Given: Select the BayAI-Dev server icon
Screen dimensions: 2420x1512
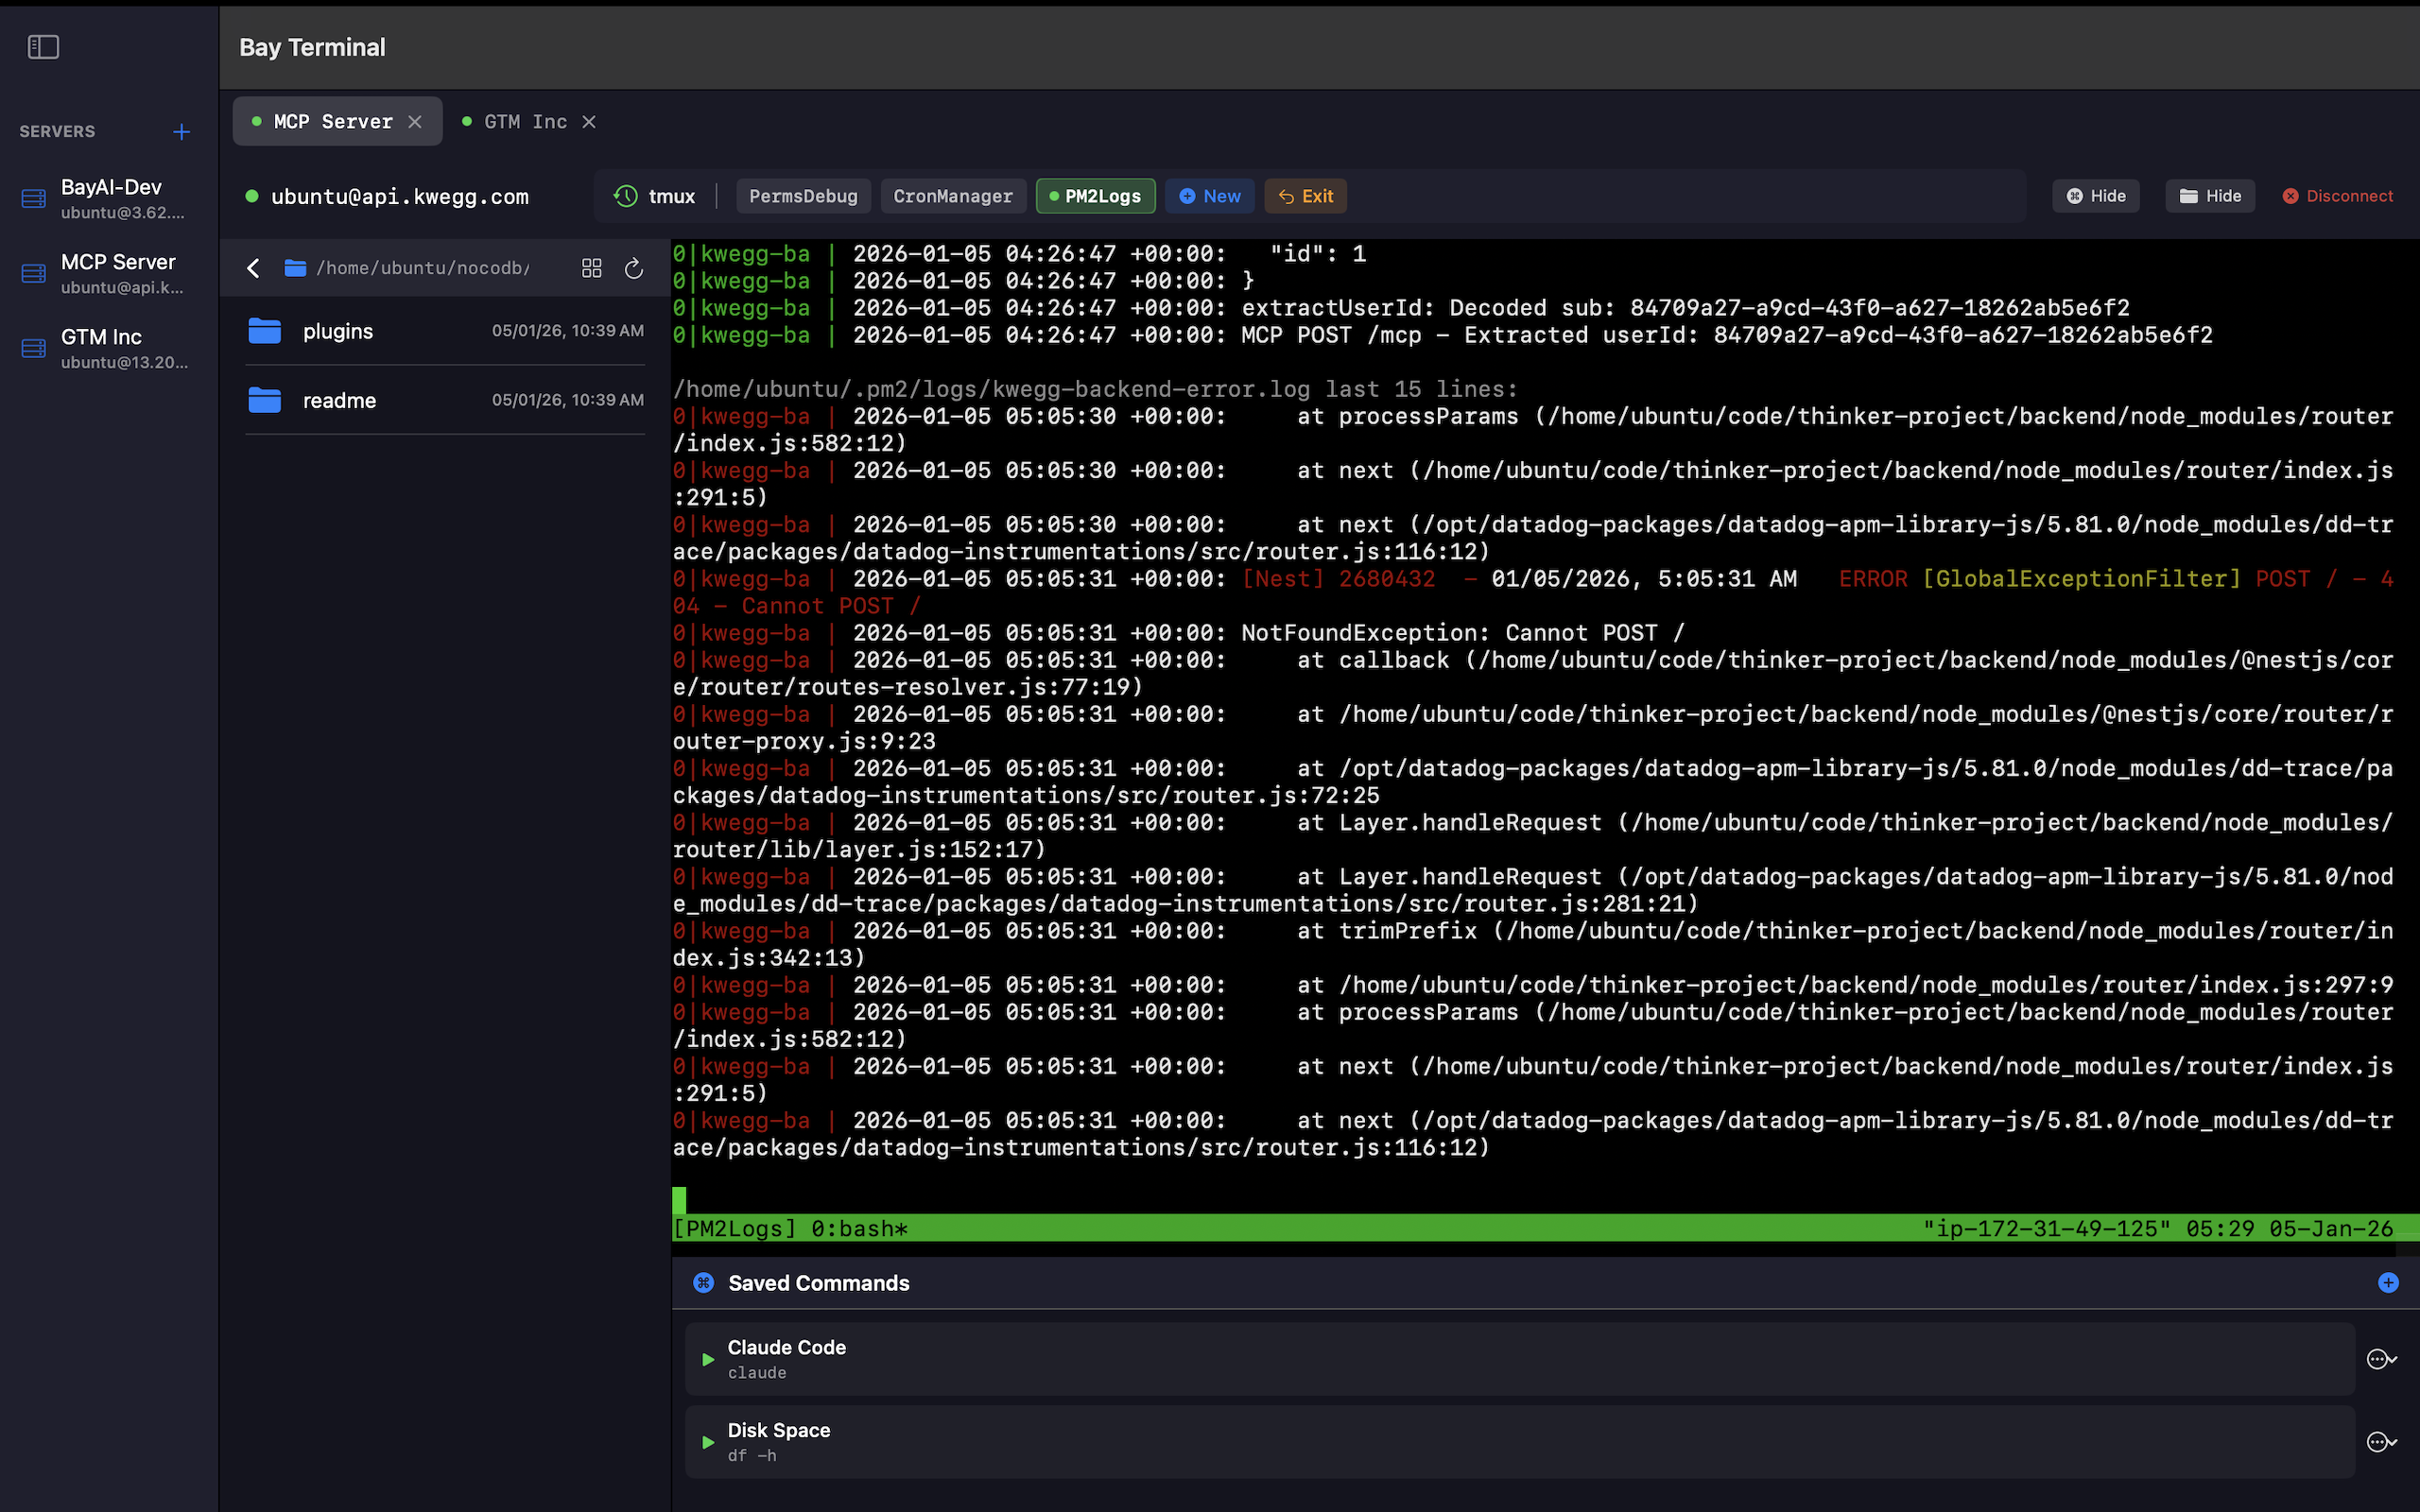Looking at the screenshot, I should [33, 197].
